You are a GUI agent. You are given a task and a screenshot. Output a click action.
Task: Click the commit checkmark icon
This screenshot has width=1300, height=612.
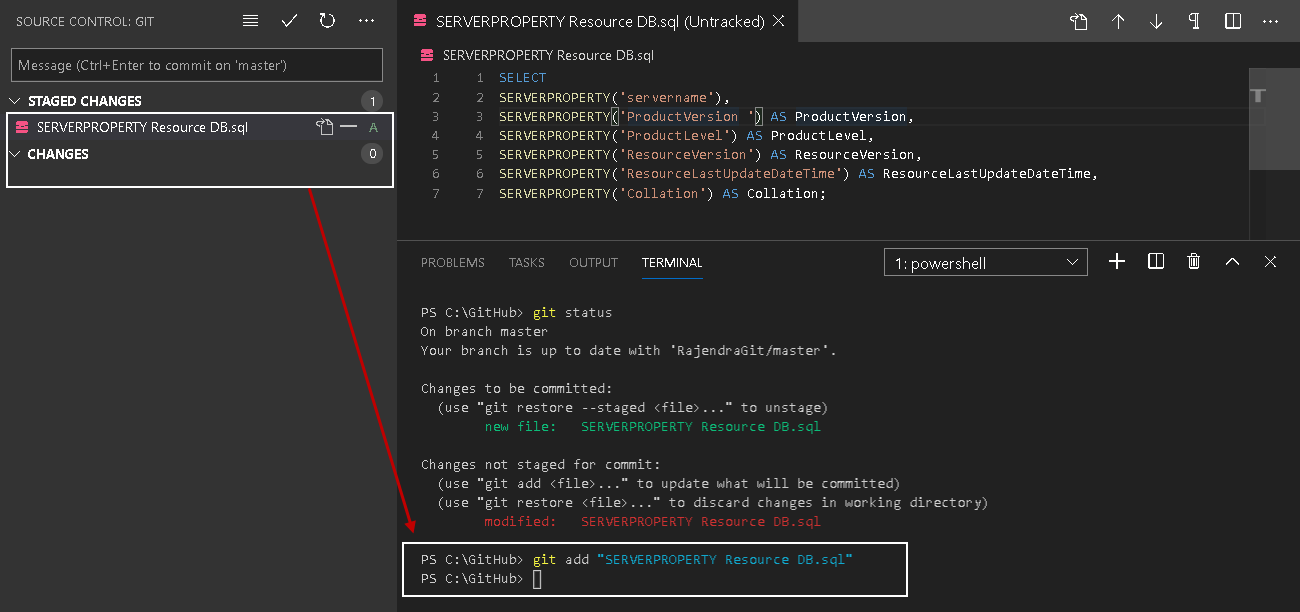tap(290, 21)
